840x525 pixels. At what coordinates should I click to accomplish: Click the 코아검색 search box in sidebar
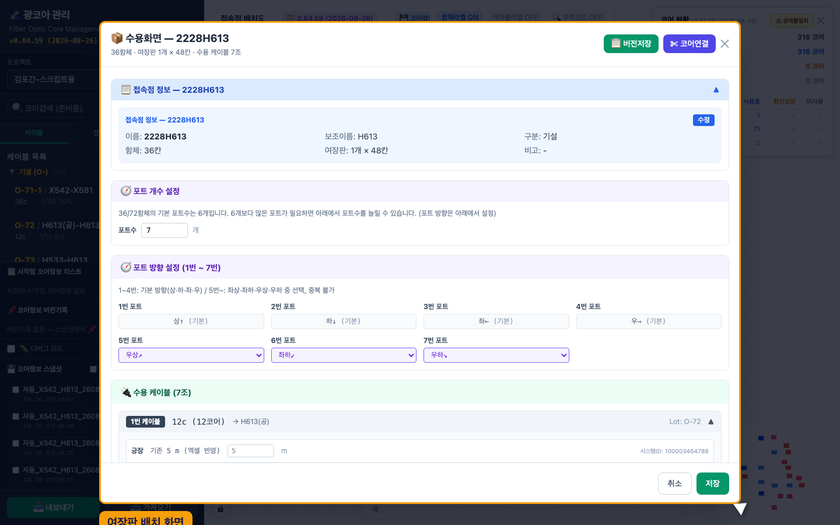point(52,108)
